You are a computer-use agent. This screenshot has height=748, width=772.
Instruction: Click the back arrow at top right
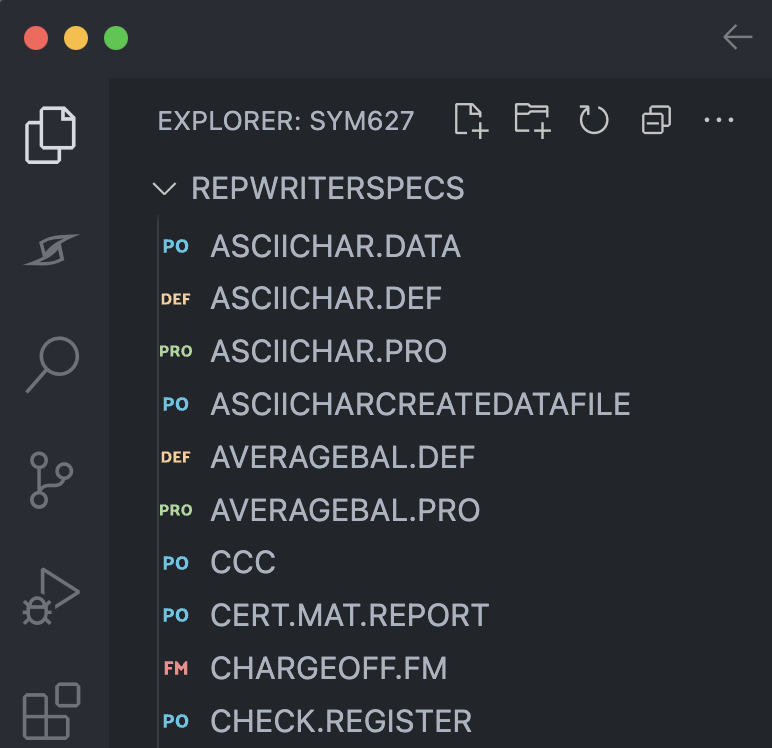[737, 38]
